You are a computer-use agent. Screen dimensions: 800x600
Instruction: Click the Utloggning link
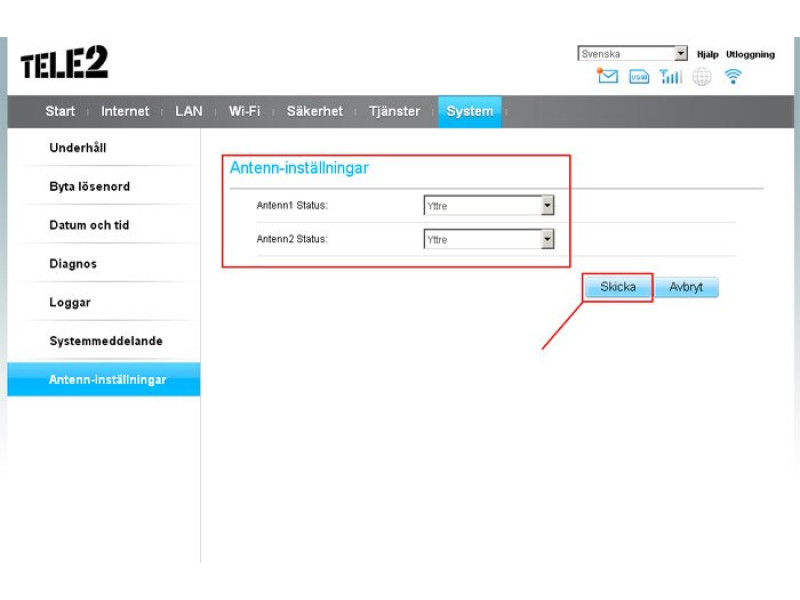click(x=750, y=55)
